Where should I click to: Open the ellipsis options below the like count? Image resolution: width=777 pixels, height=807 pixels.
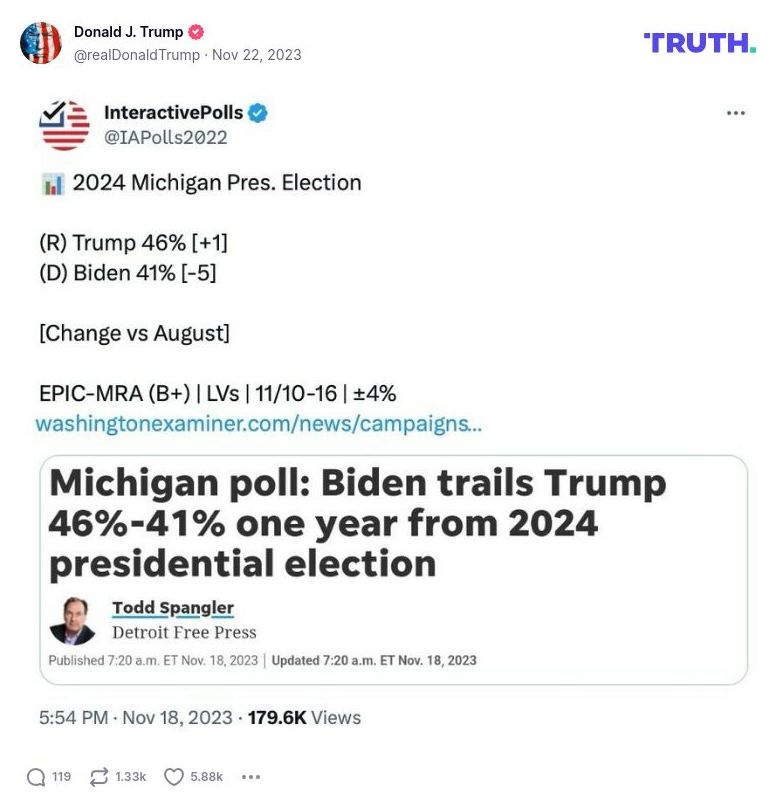tap(251, 777)
